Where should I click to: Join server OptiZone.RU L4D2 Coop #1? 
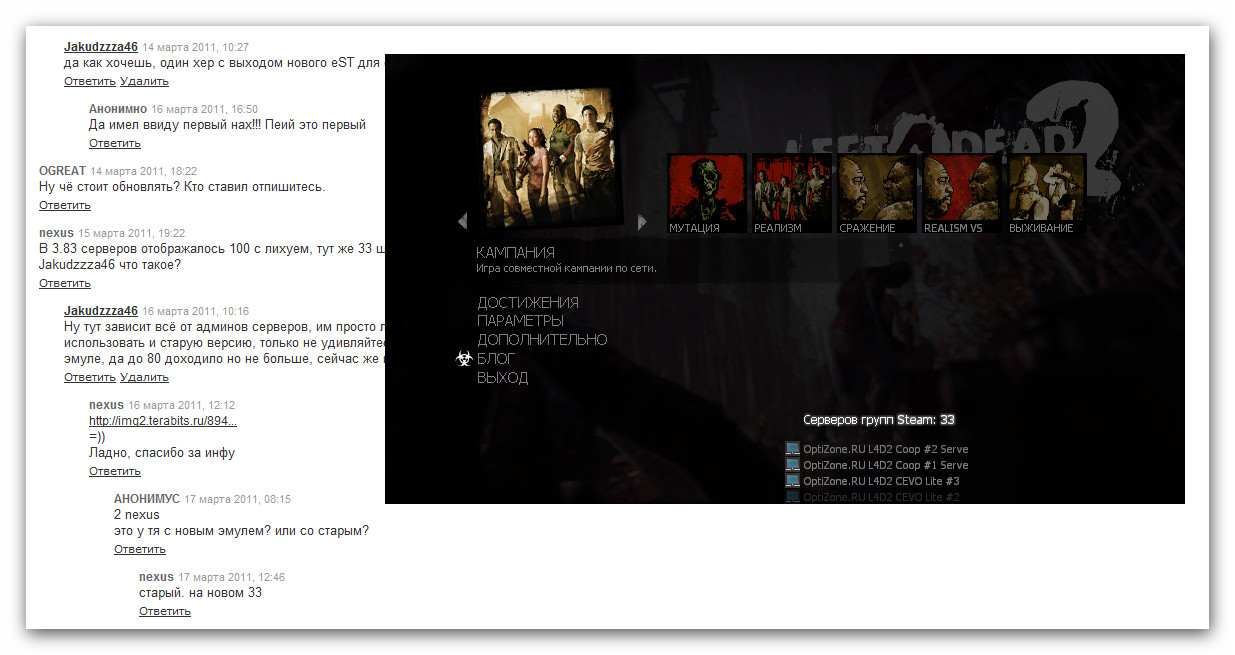(x=885, y=465)
